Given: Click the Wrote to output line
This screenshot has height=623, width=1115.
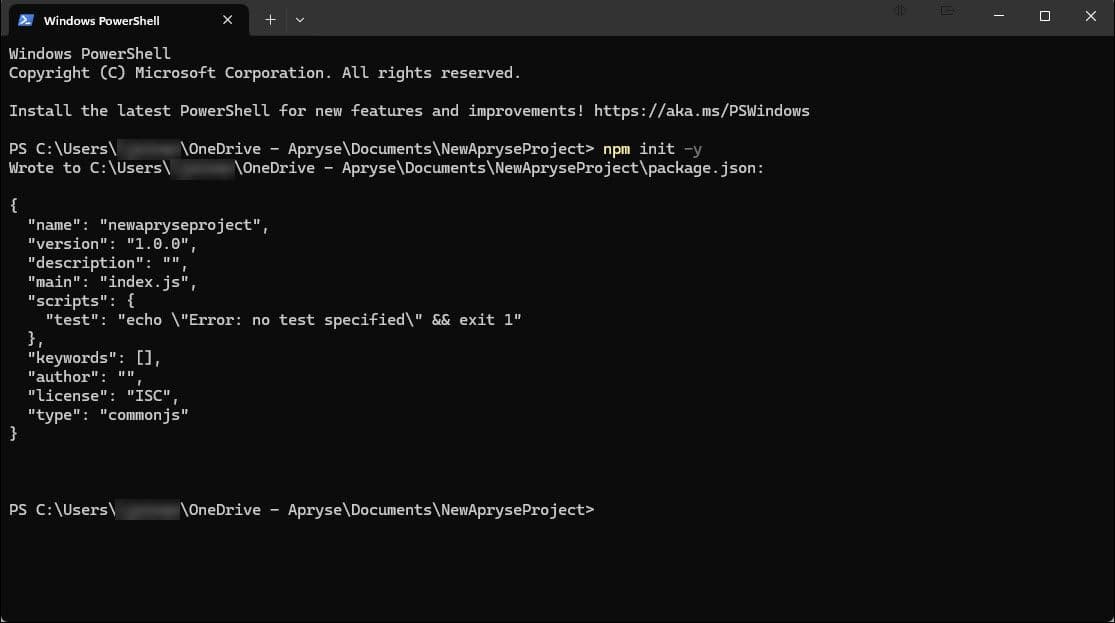Looking at the screenshot, I should 300,167.
